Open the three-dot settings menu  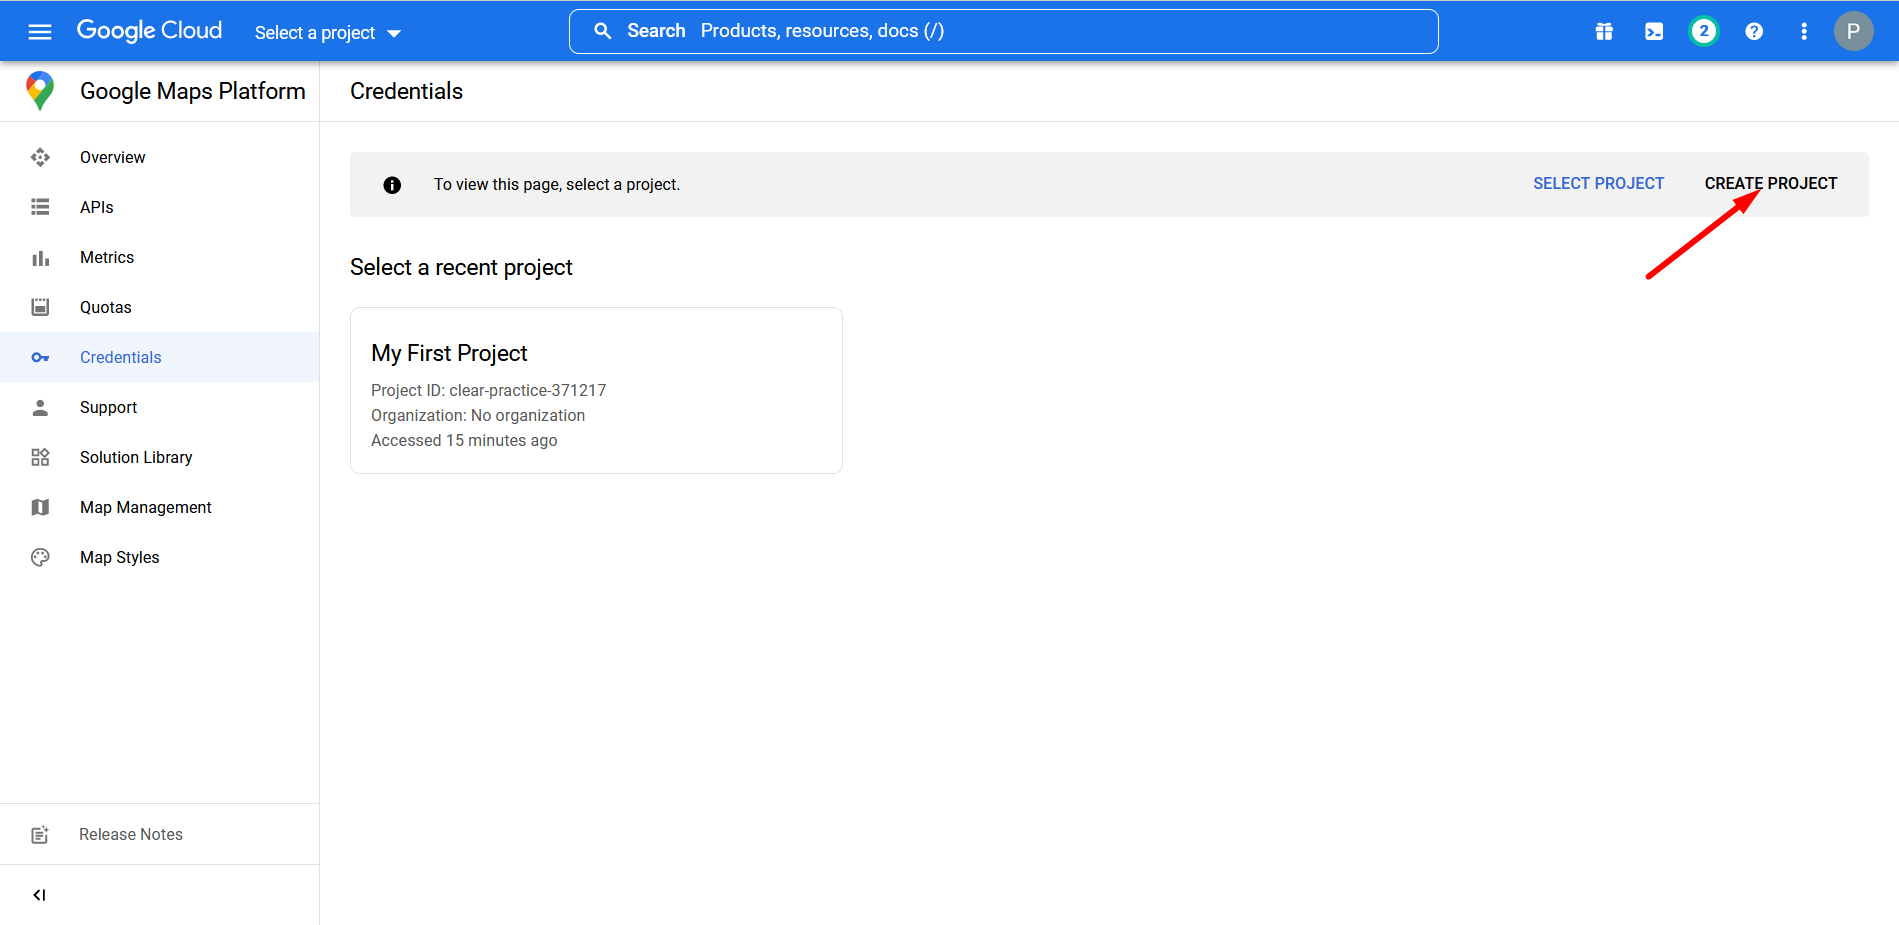tap(1804, 32)
